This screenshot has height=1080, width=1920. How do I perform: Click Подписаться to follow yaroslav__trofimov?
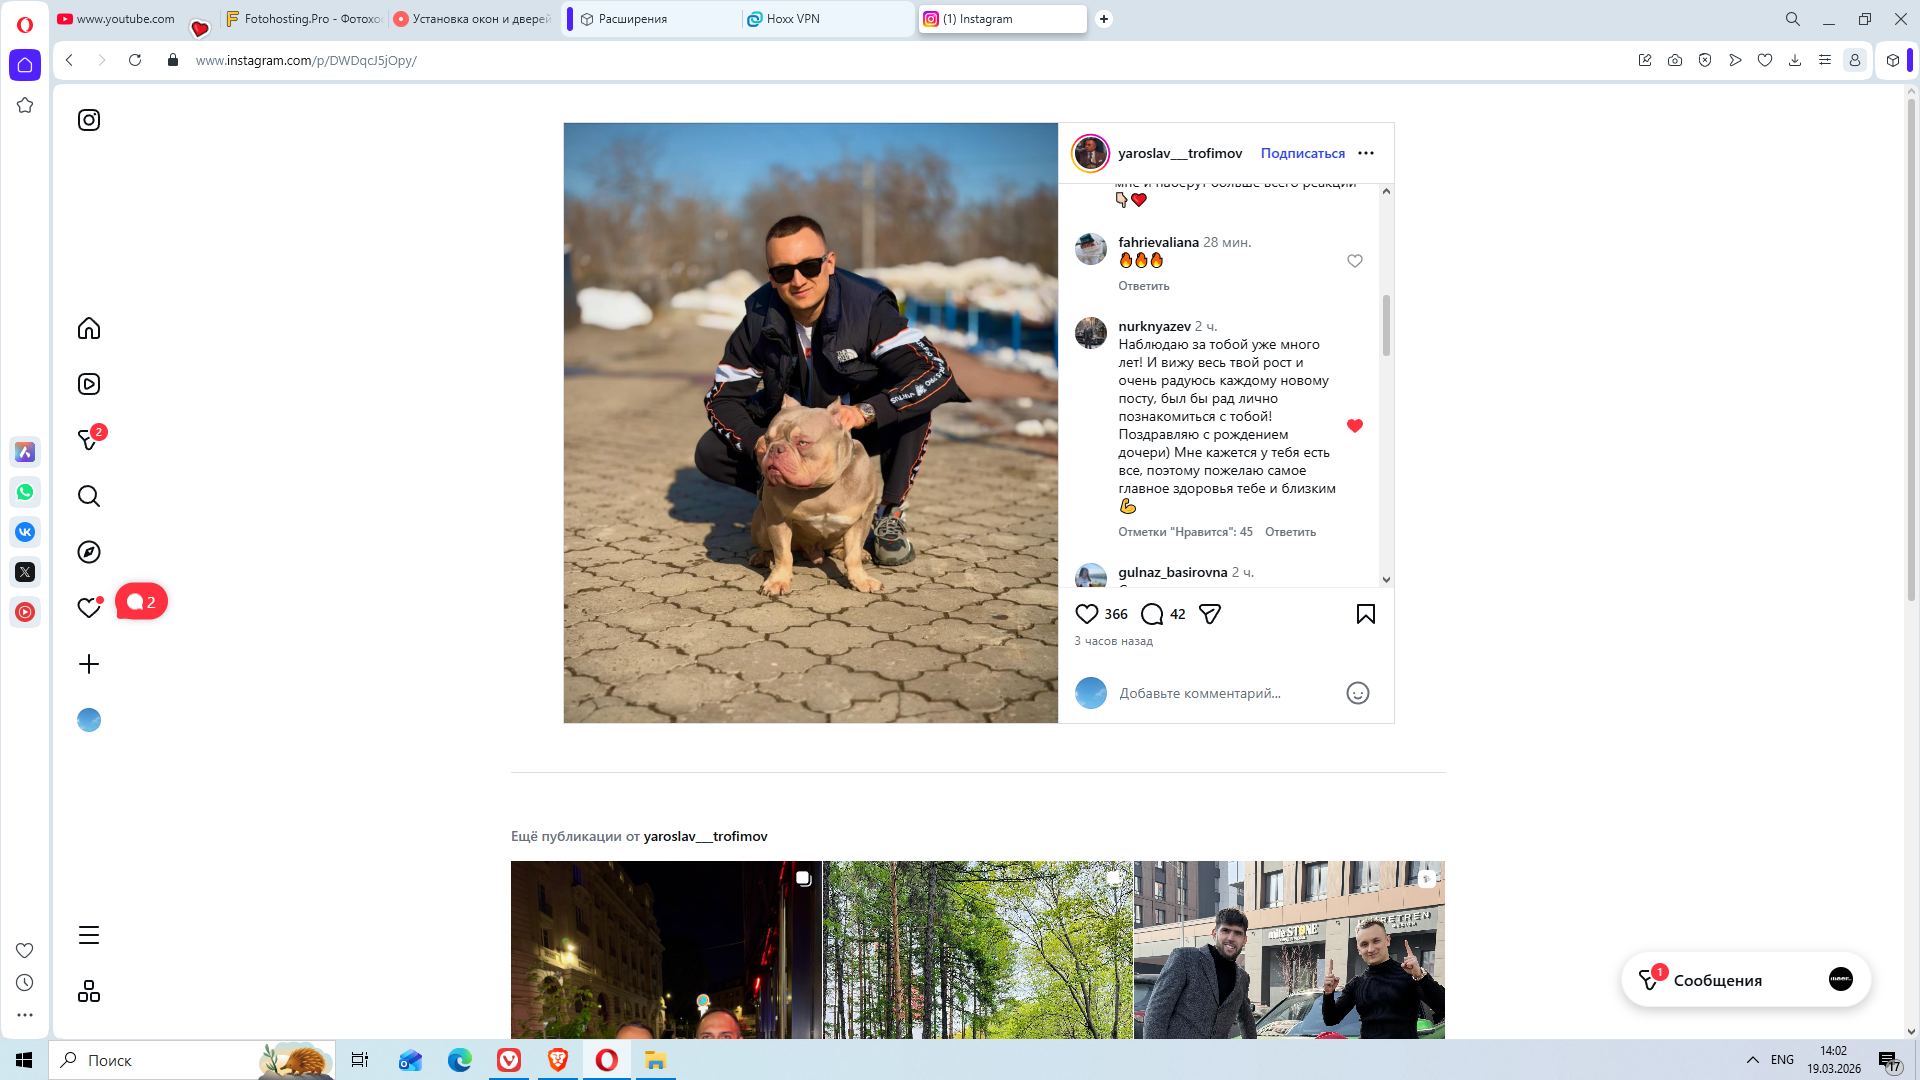pos(1302,153)
